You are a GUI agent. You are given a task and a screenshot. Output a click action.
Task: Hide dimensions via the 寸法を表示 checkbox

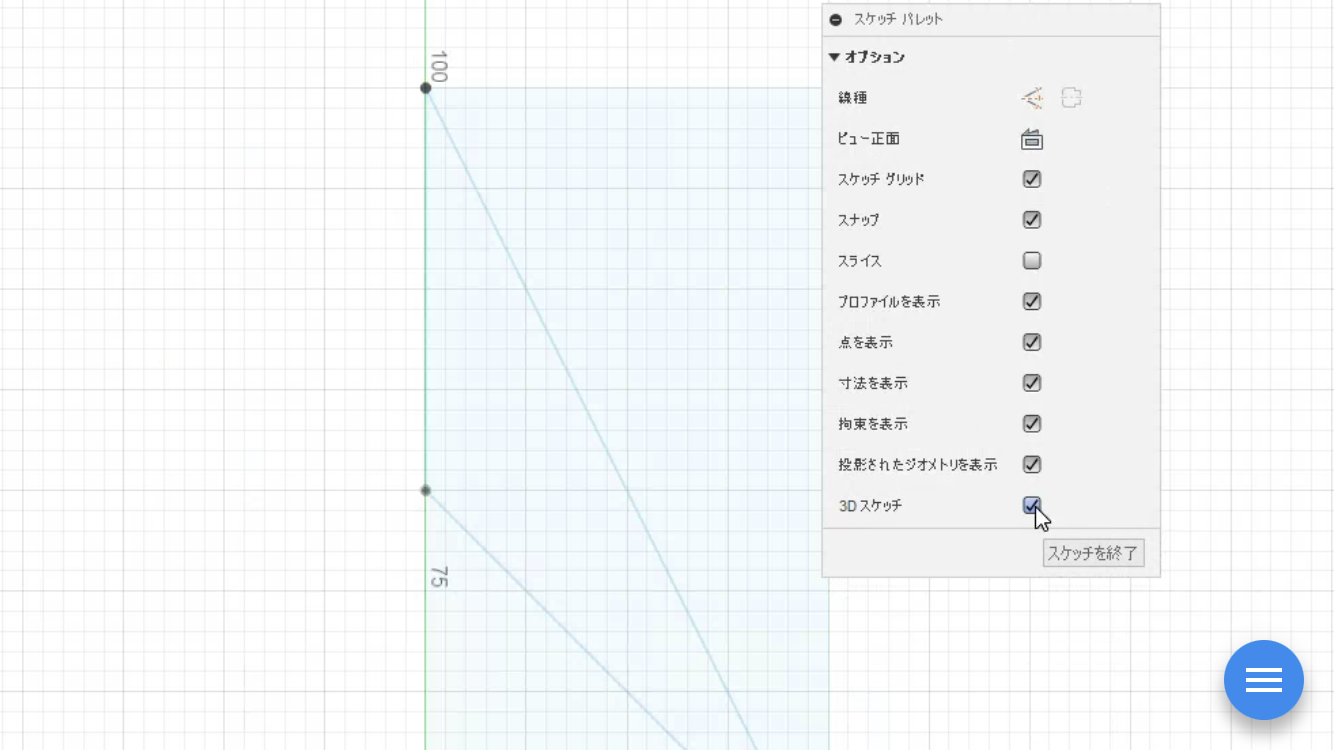[1032, 383]
